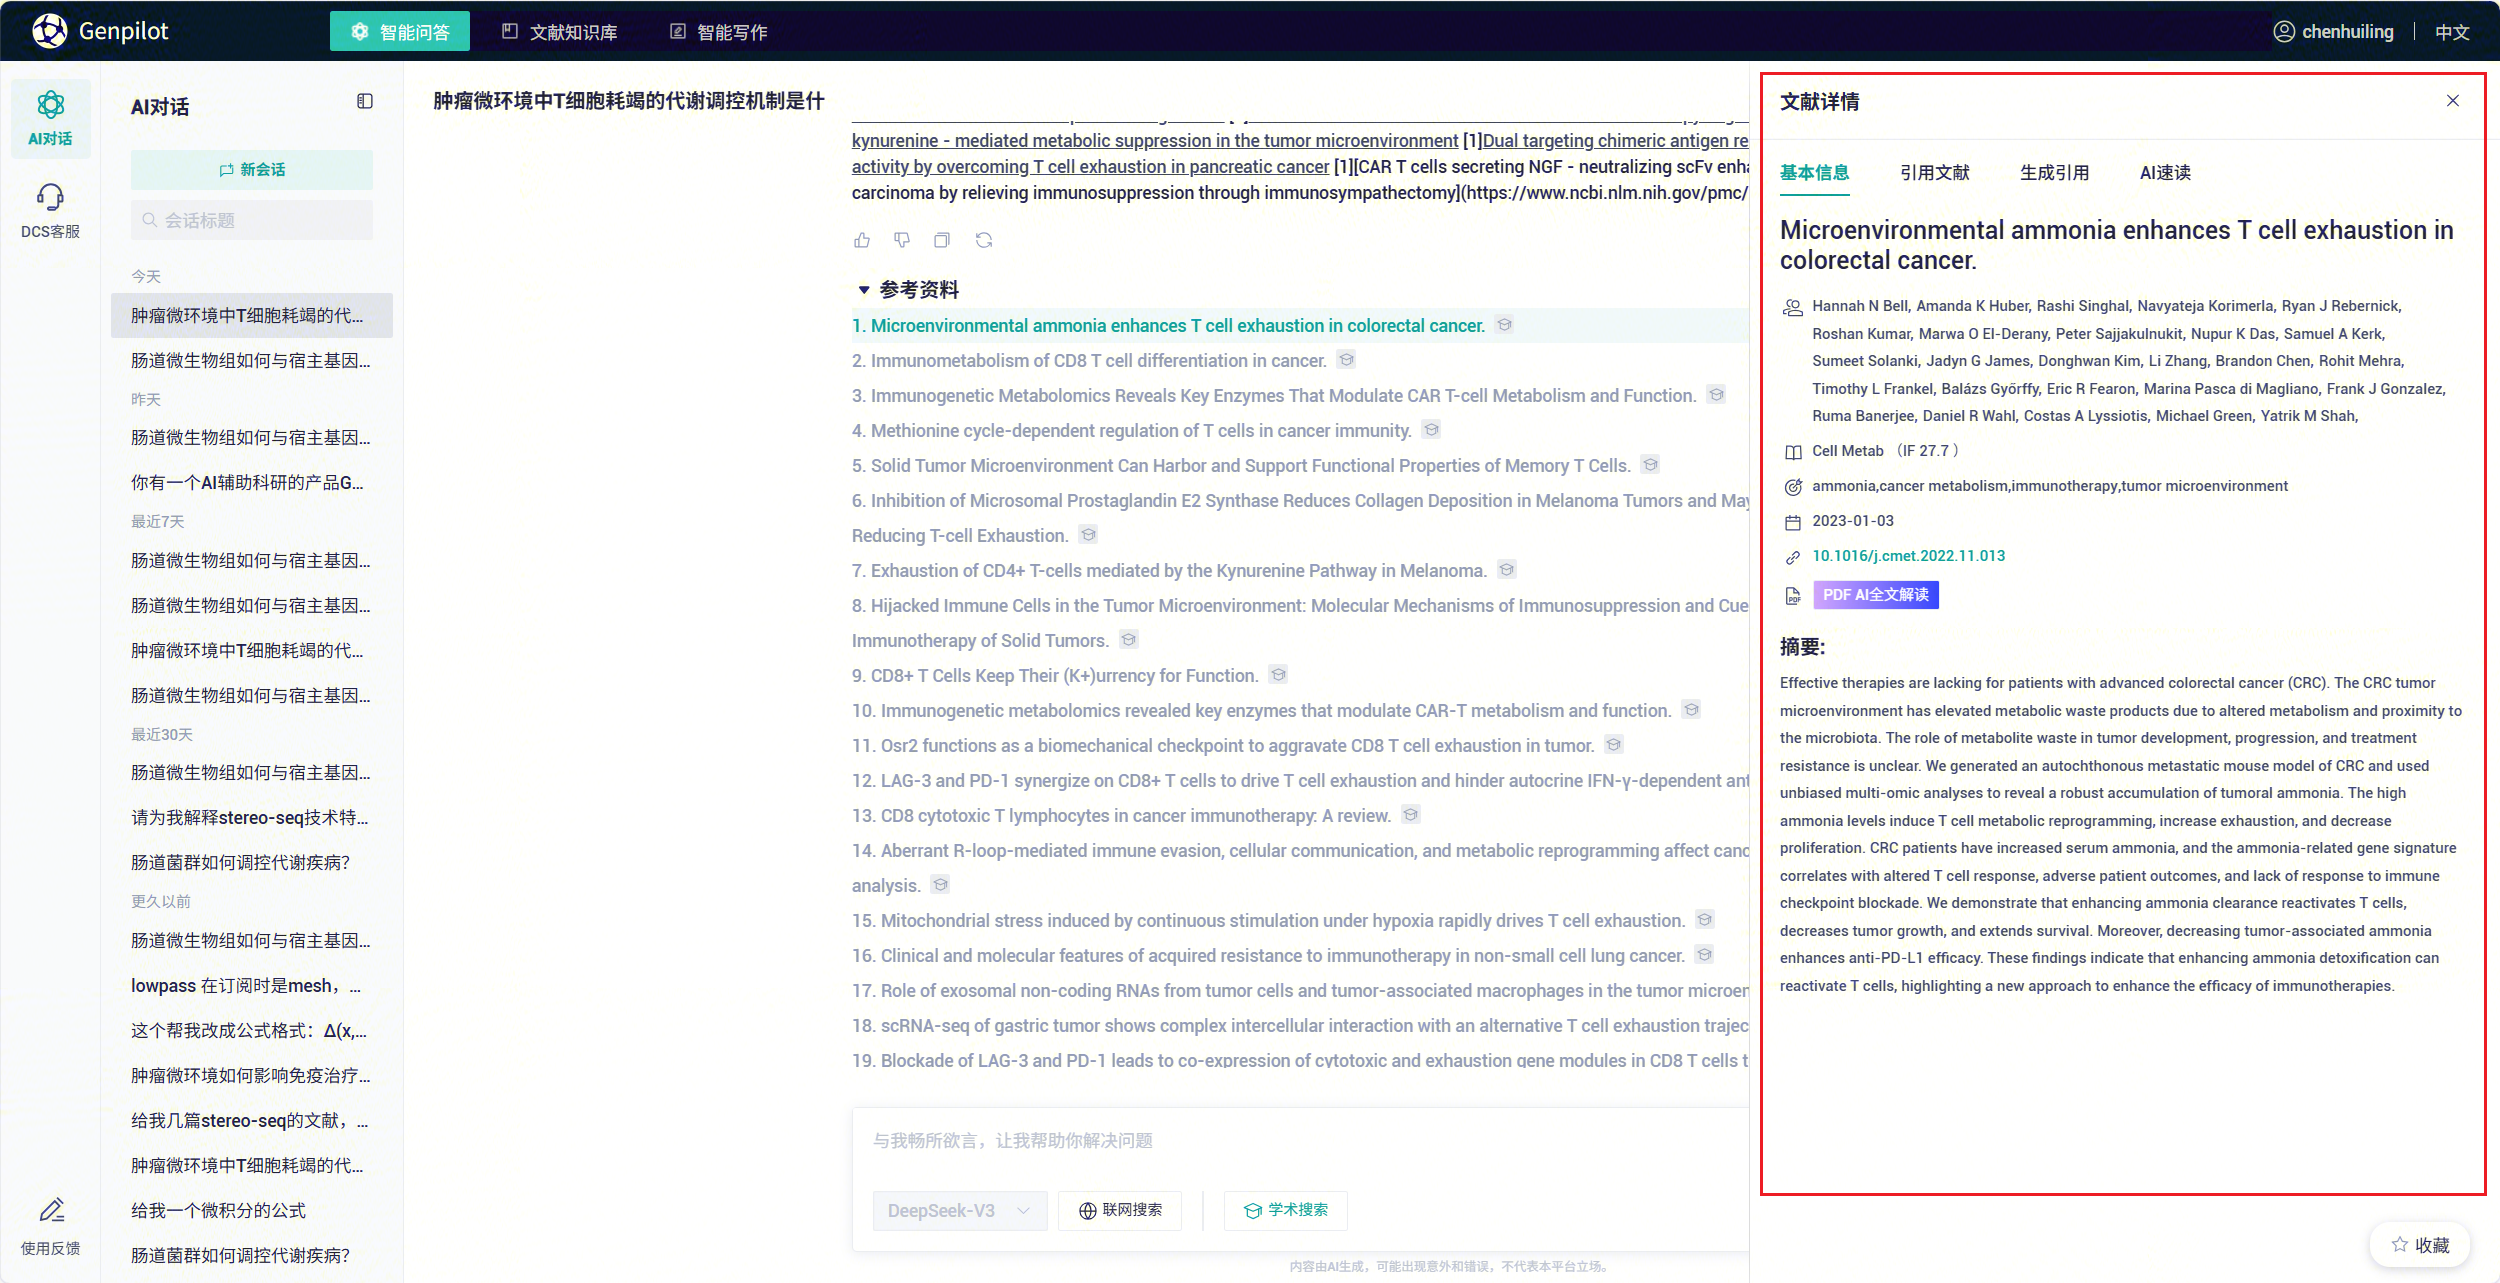This screenshot has height=1283, width=2500.
Task: Click the PDF AI全文解读 button
Action: [1875, 595]
